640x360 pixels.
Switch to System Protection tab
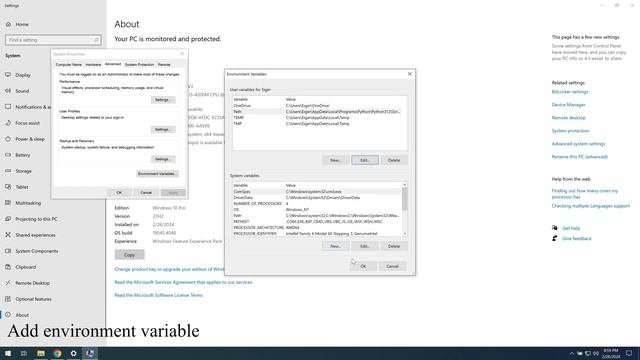139,64
